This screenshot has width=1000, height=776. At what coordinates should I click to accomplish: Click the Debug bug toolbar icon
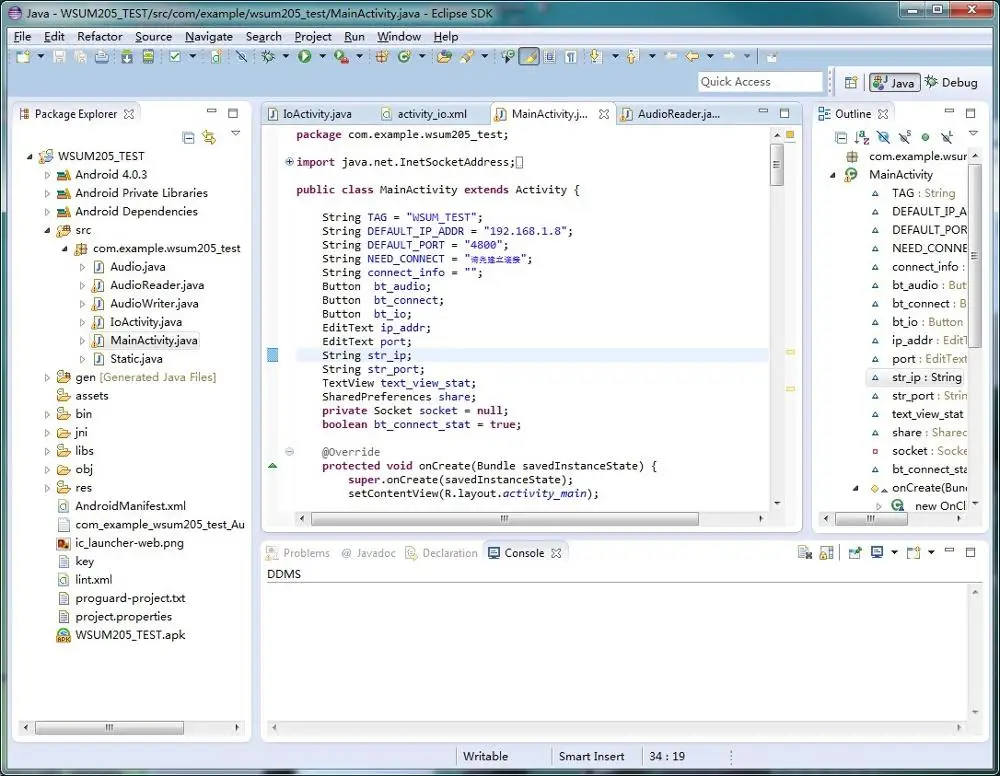pos(268,57)
